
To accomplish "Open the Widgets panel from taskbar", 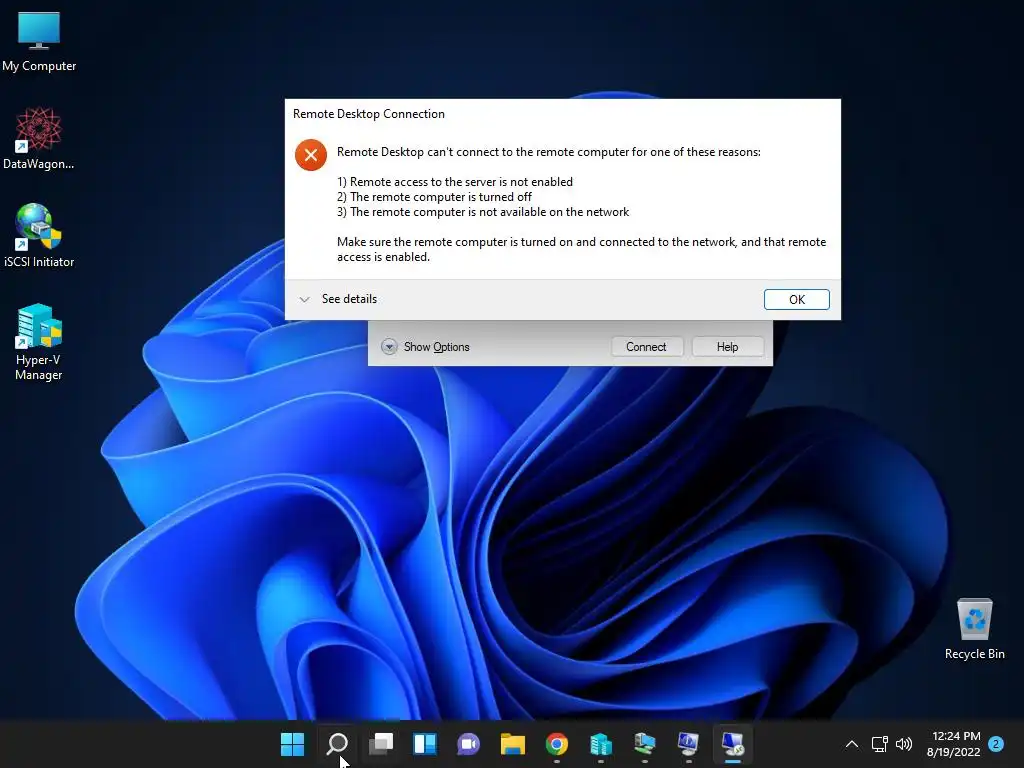I will pos(424,744).
